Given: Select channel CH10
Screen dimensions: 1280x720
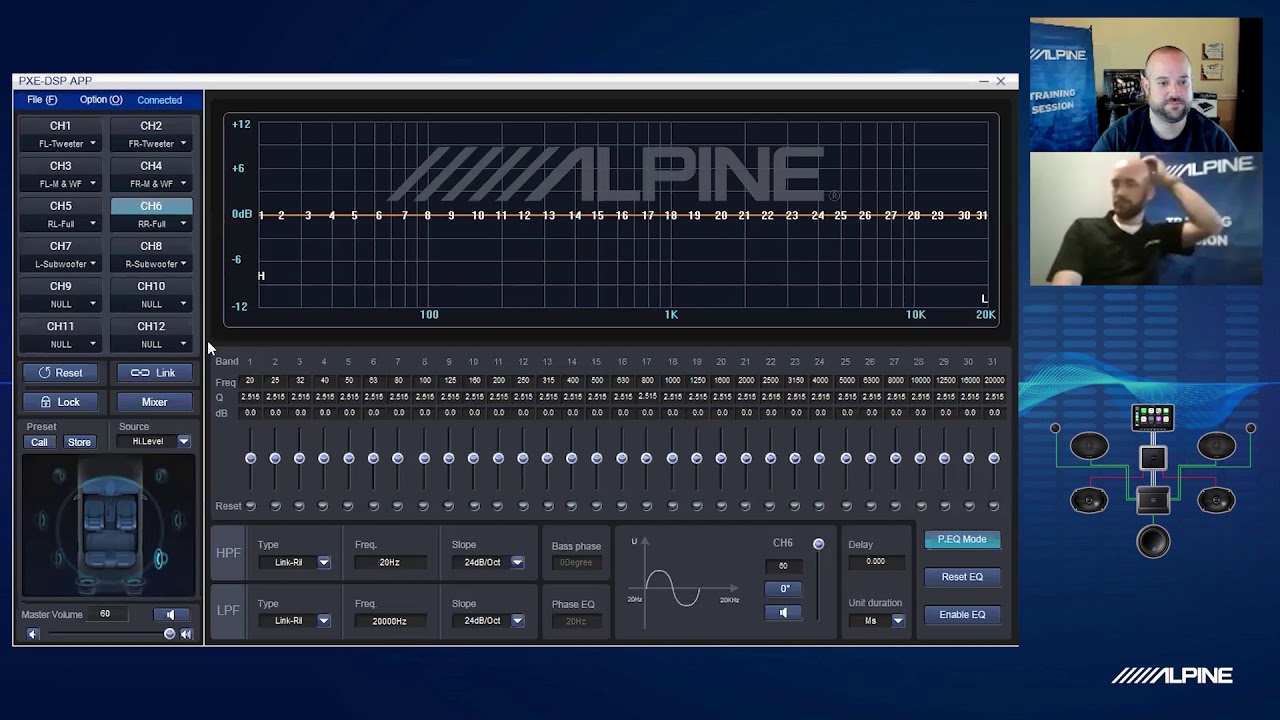Looking at the screenshot, I should [151, 286].
